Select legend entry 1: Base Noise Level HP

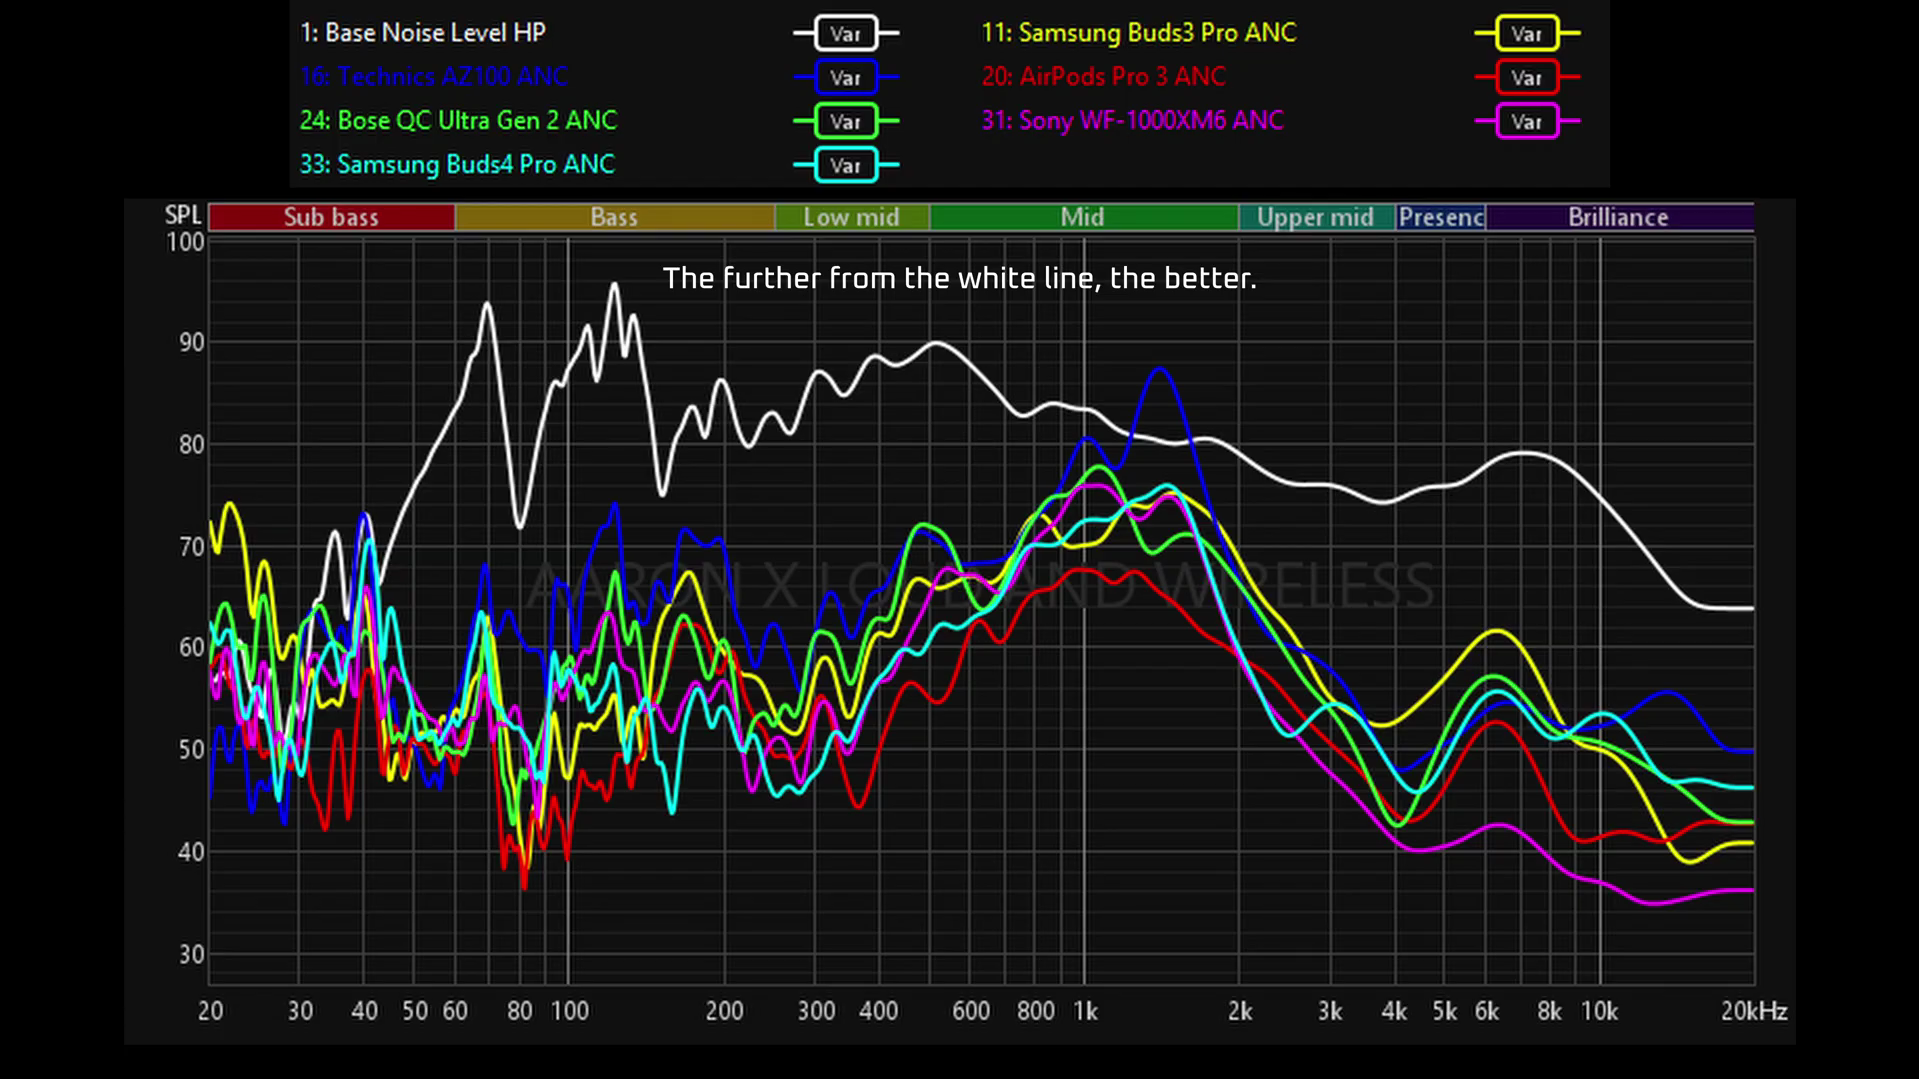(423, 33)
